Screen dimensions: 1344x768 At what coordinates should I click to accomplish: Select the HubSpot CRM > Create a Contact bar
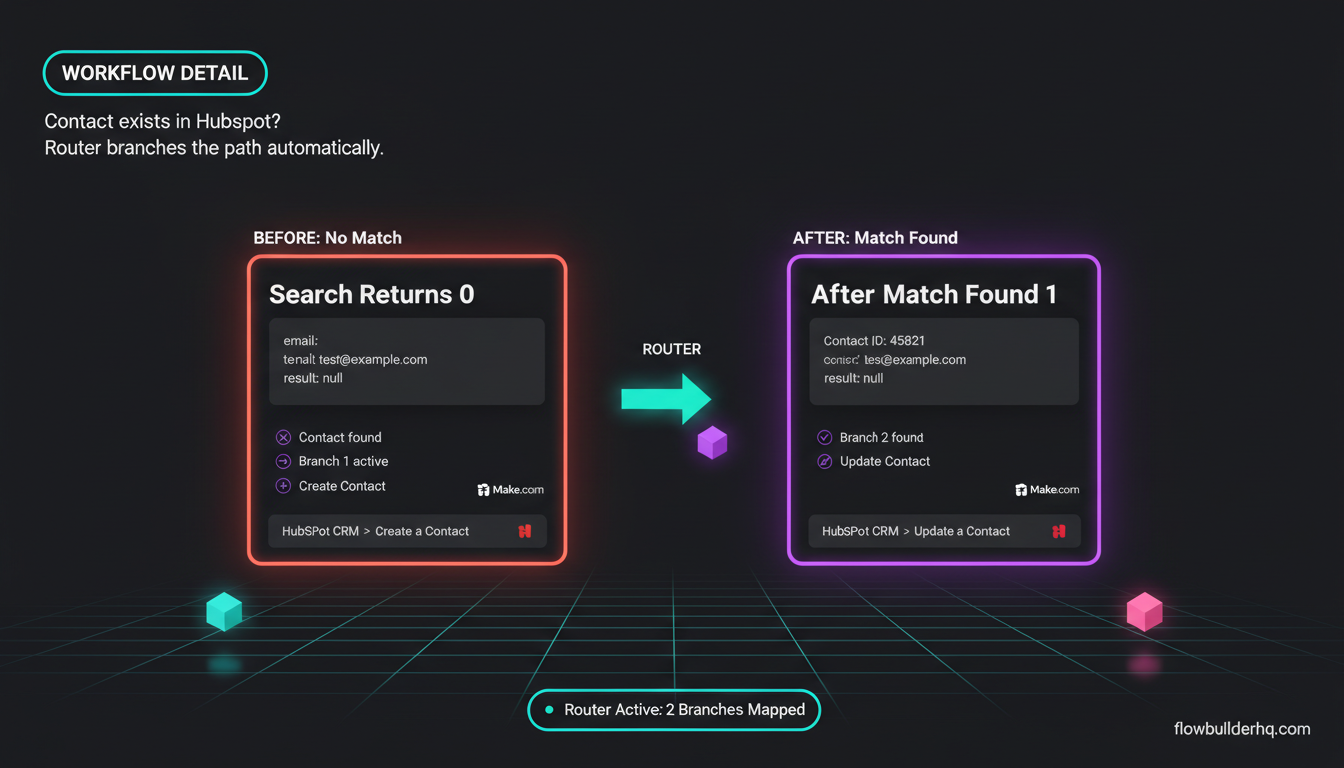click(408, 531)
